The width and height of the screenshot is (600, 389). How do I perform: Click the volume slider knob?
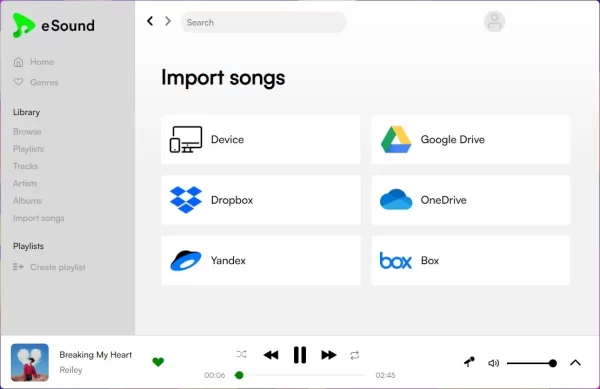click(553, 363)
